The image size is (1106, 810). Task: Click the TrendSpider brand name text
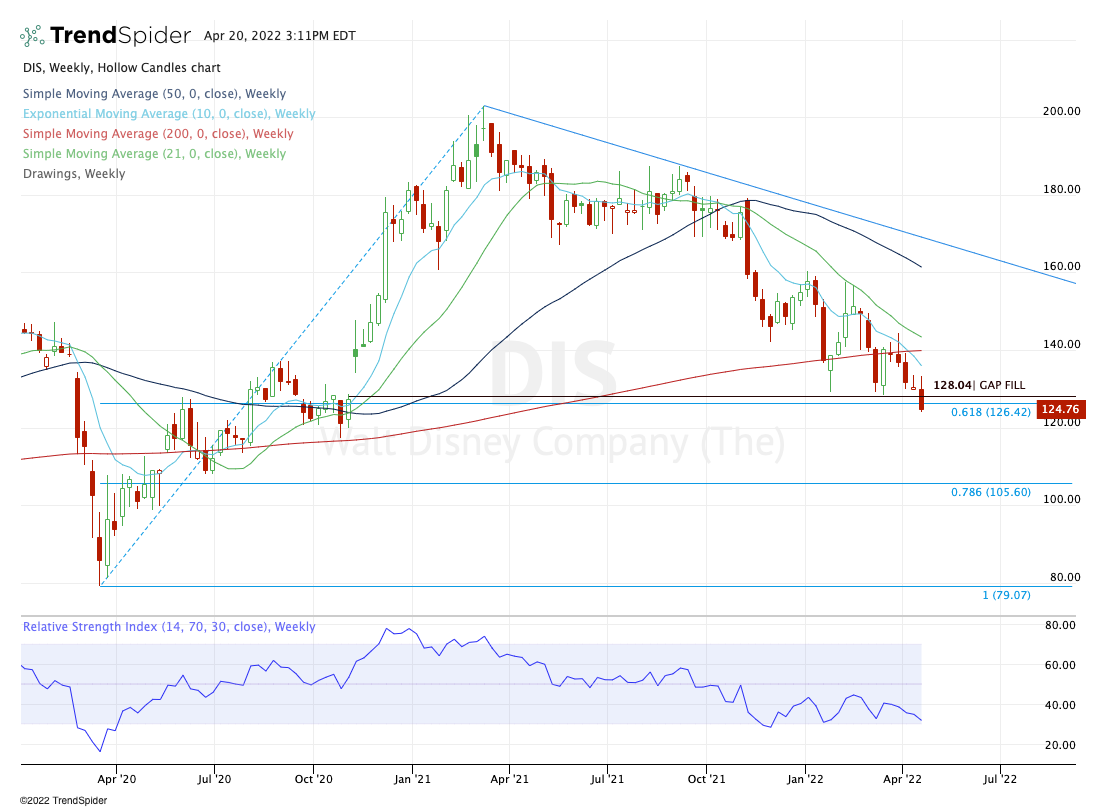(x=120, y=35)
